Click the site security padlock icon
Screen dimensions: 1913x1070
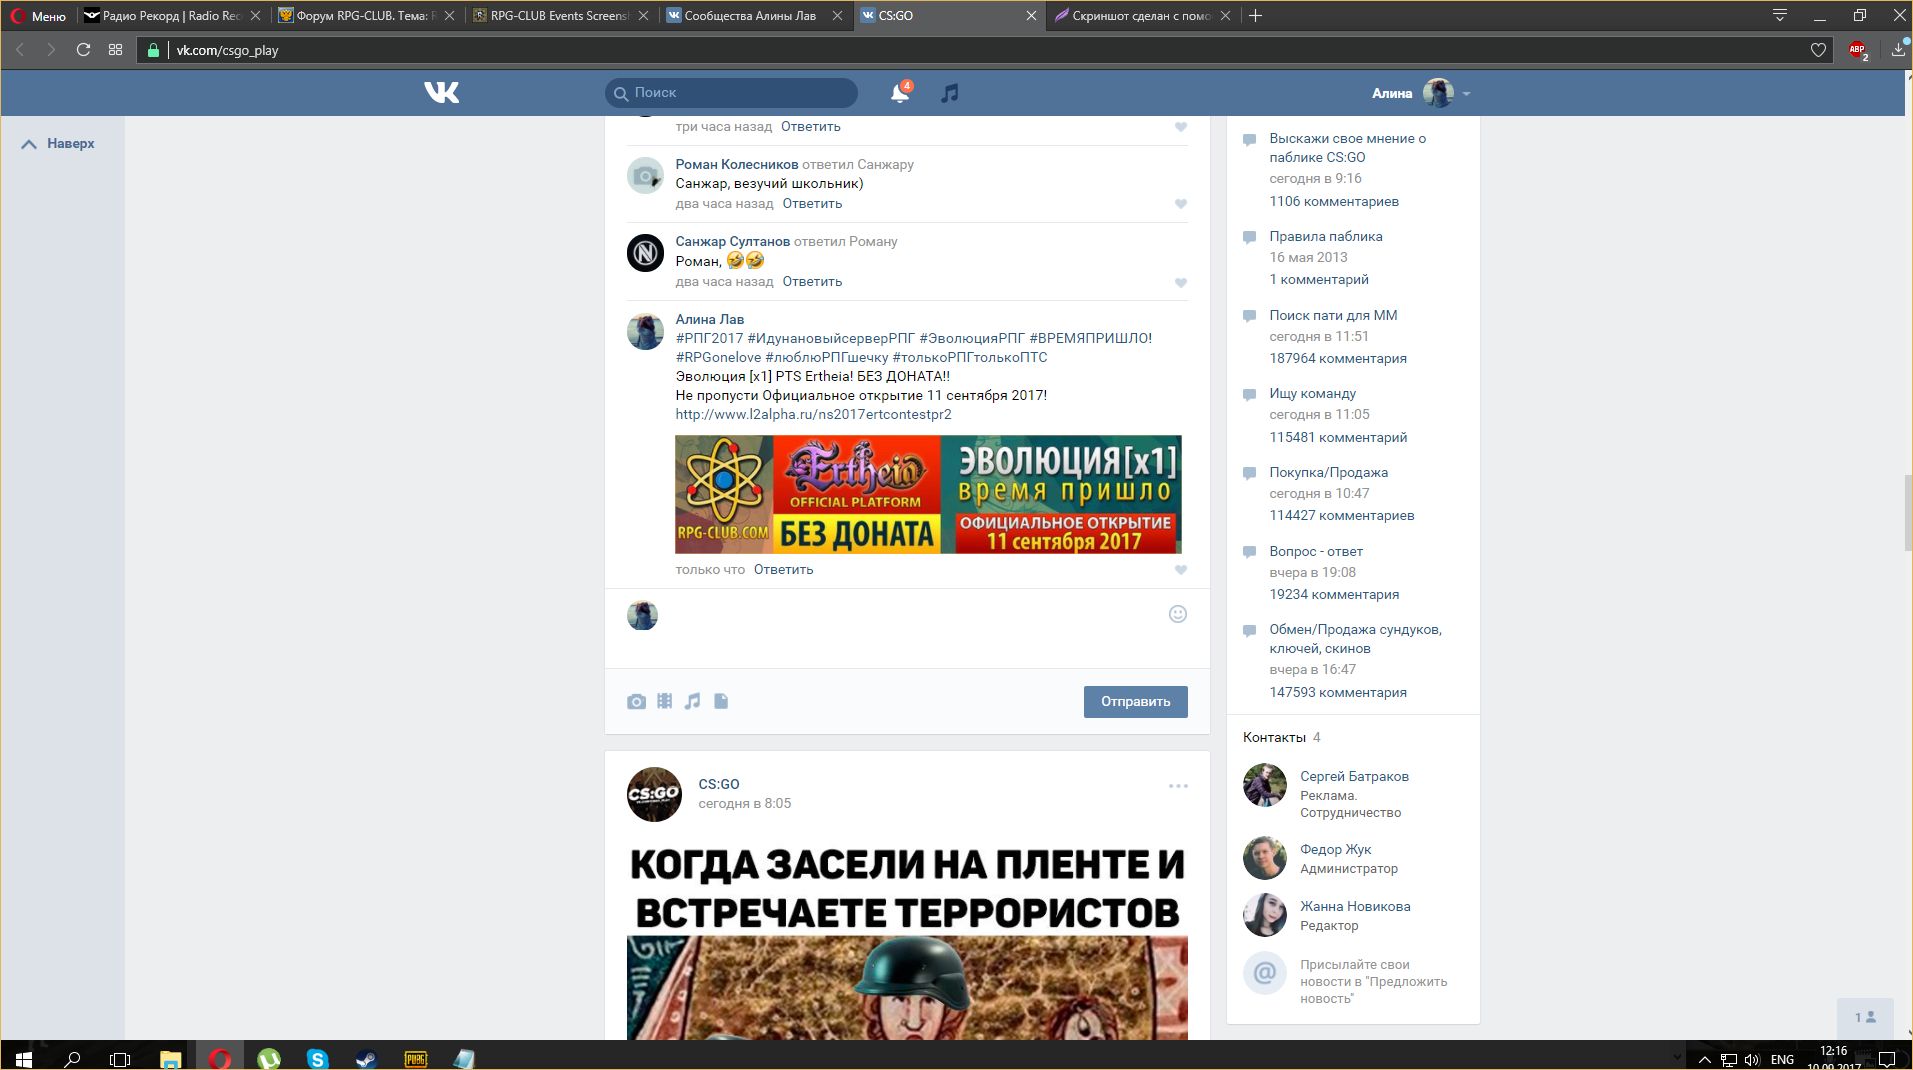[153, 50]
